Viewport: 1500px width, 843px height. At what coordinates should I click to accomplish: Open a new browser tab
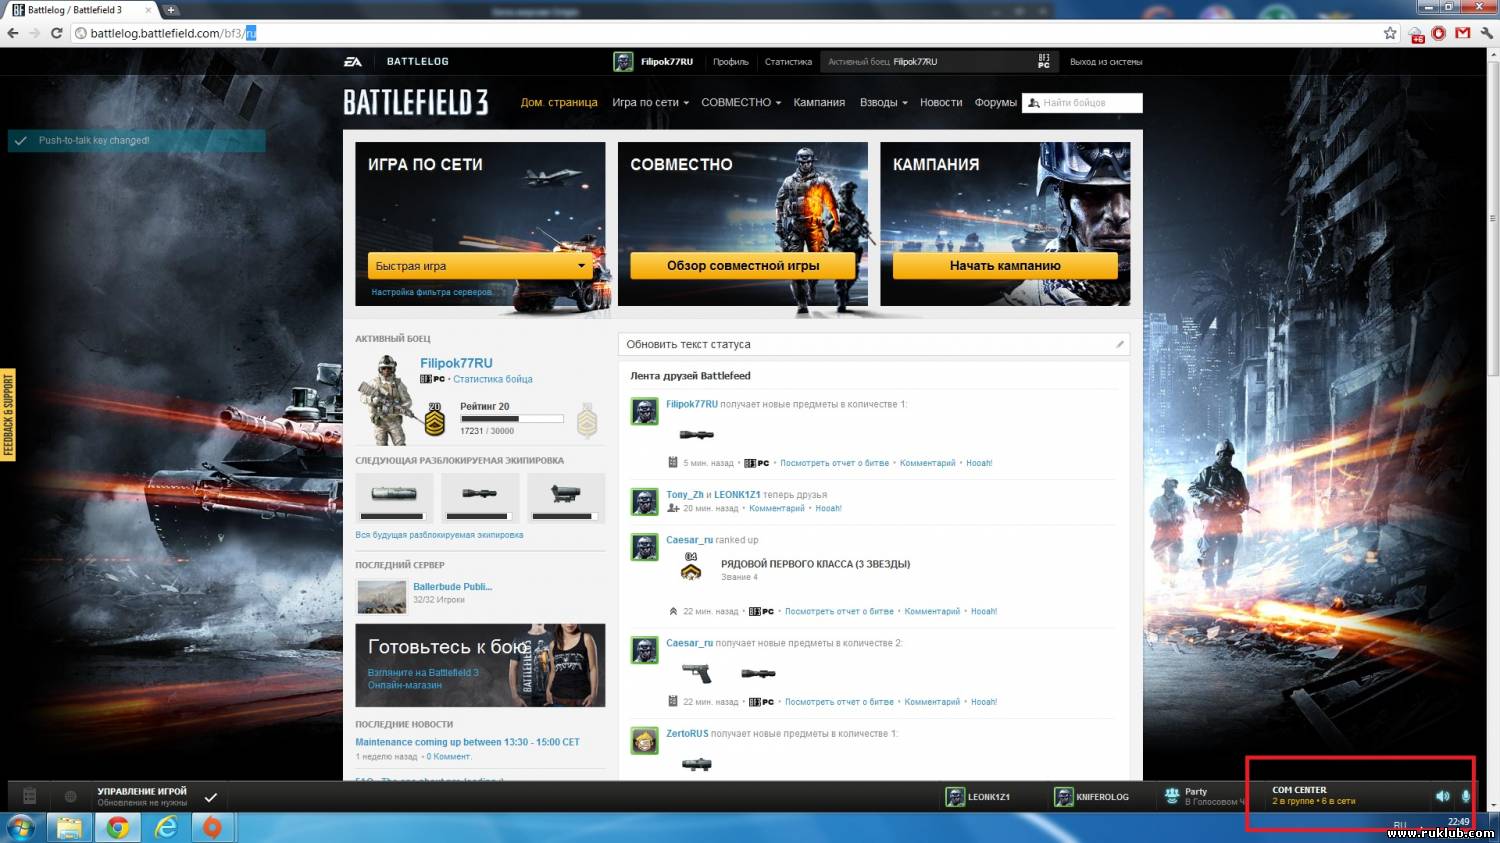[x=171, y=10]
